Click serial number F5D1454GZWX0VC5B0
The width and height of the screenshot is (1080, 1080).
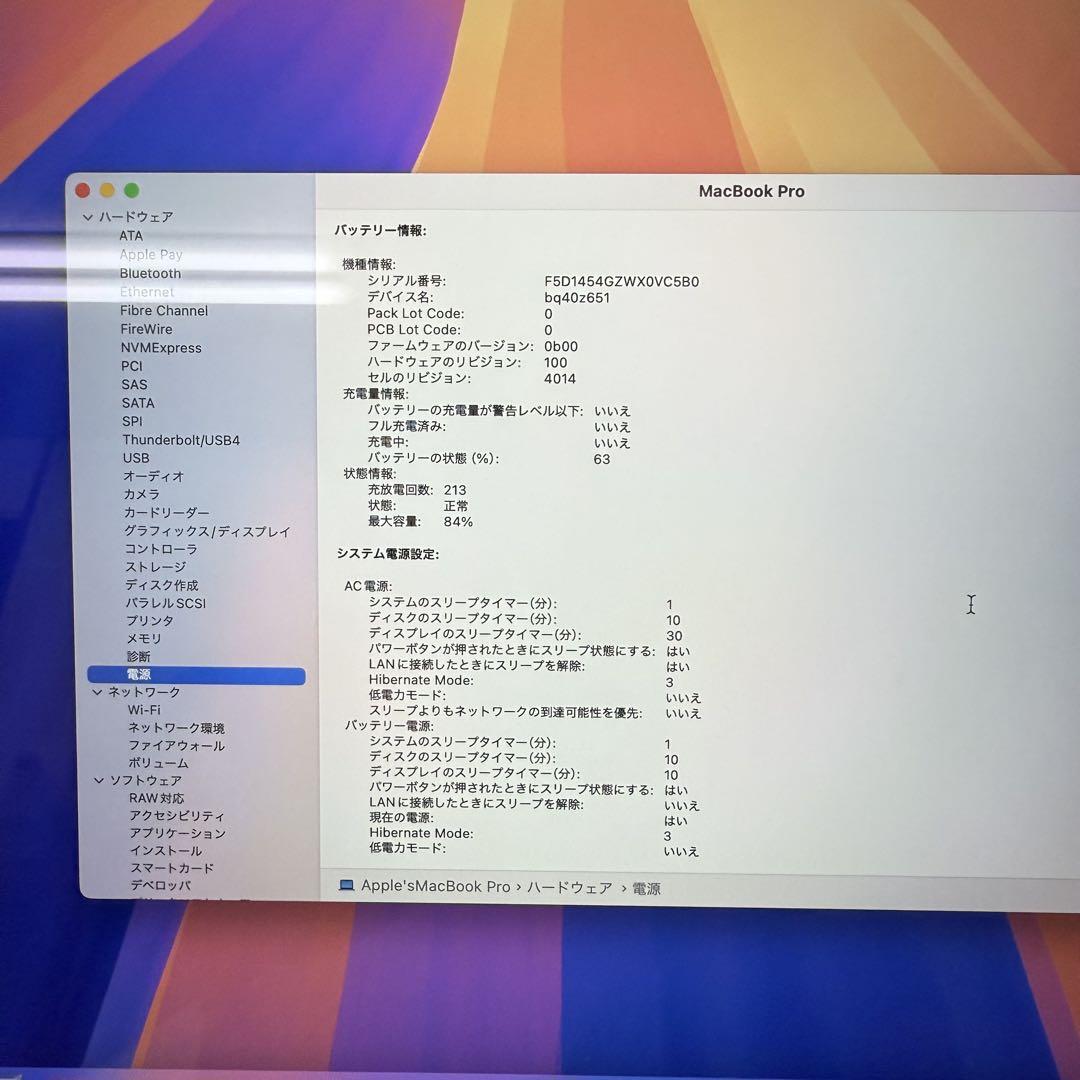pos(621,282)
